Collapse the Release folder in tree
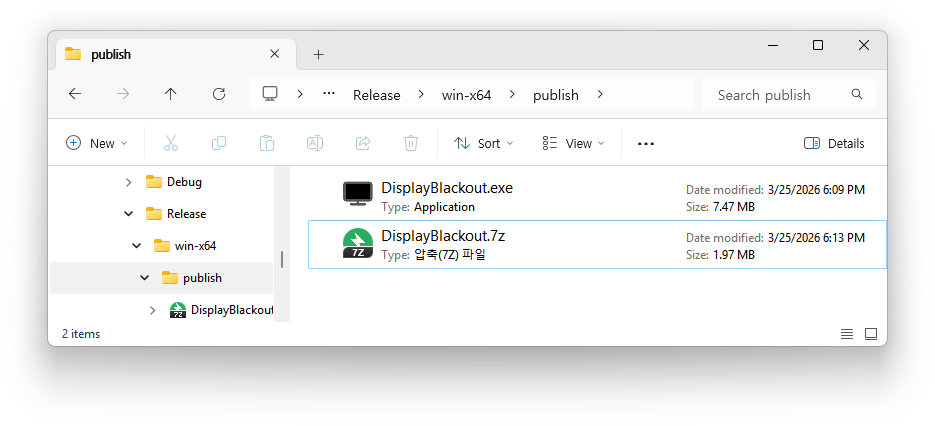 128,213
